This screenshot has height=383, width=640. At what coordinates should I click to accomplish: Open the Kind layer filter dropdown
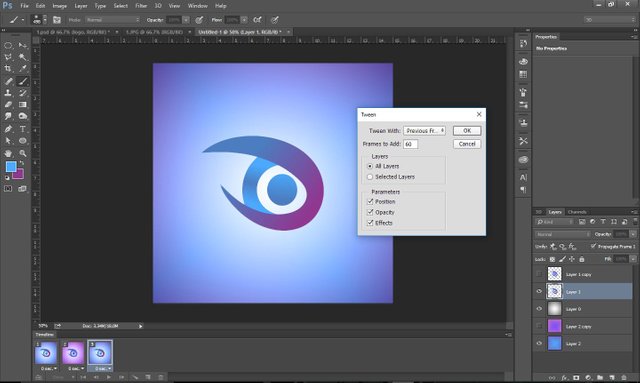point(554,222)
